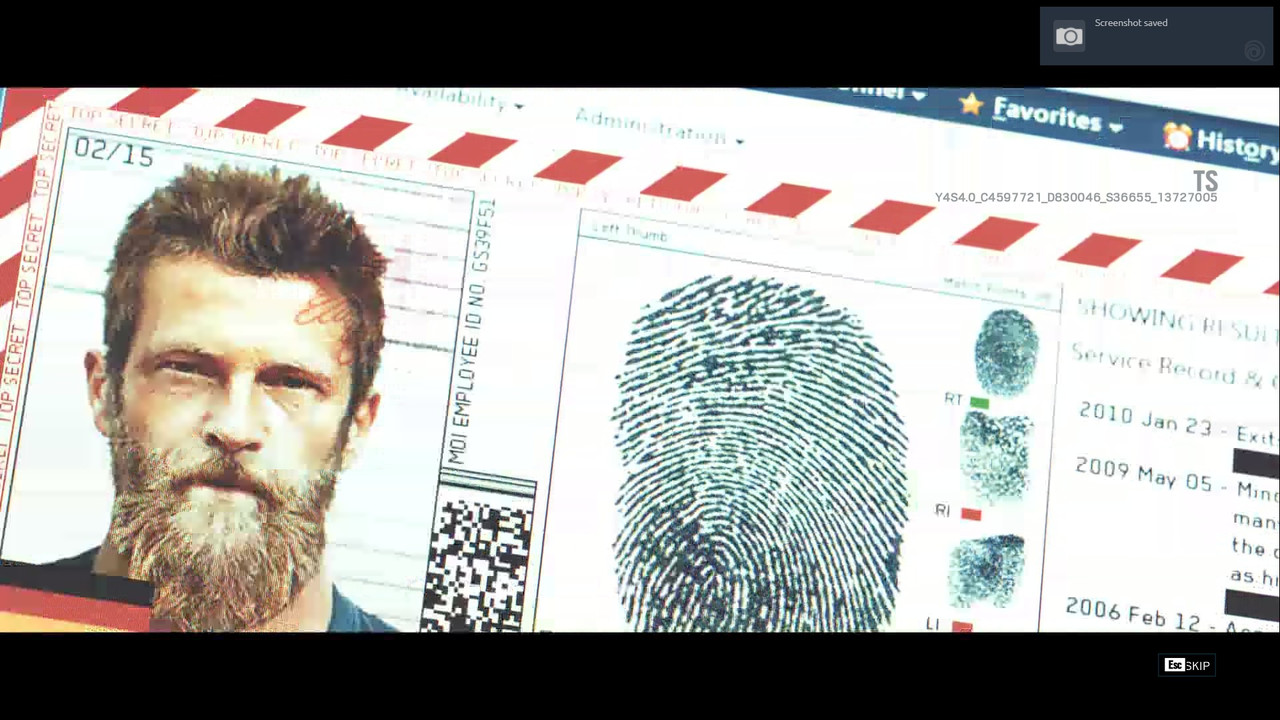Open the Administration dropdown menu
Screen dimensions: 1280x720
click(x=660, y=127)
